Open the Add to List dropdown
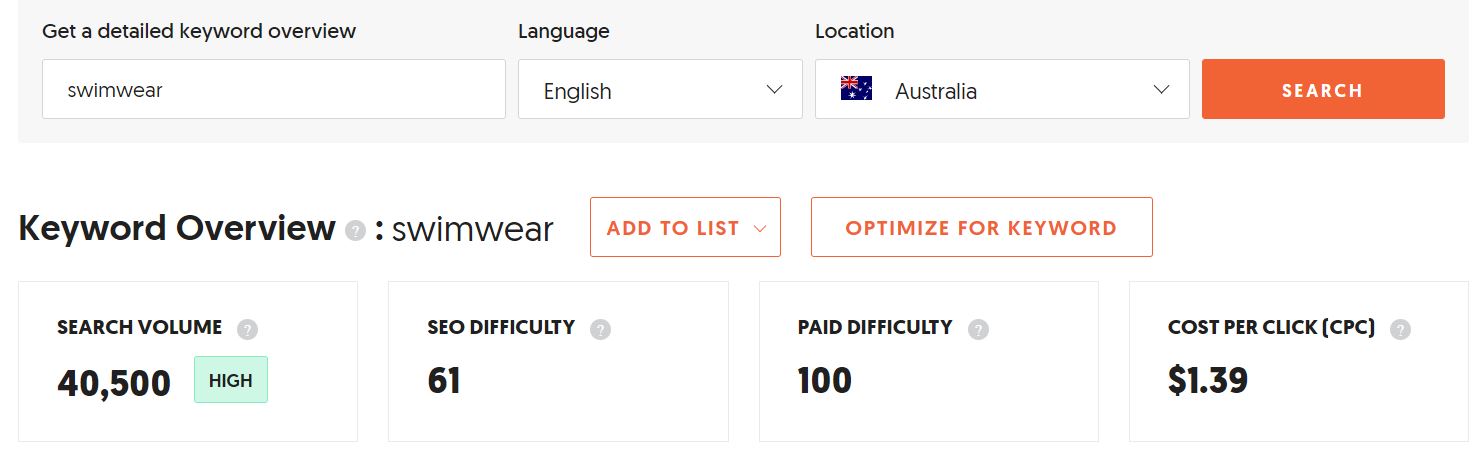This screenshot has width=1475, height=449. pyautogui.click(x=685, y=227)
